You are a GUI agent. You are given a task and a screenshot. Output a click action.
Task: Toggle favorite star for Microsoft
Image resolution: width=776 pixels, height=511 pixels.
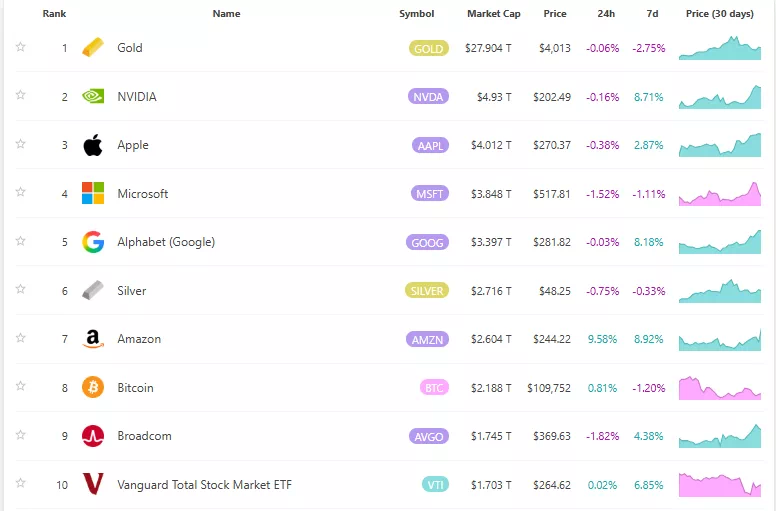coord(20,193)
